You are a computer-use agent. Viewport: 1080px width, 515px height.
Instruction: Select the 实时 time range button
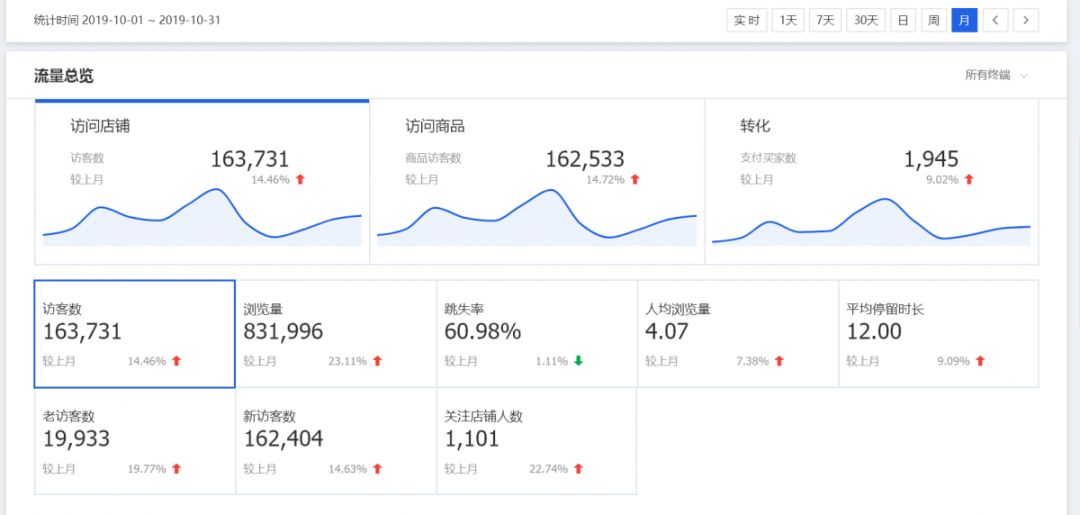pyautogui.click(x=747, y=20)
